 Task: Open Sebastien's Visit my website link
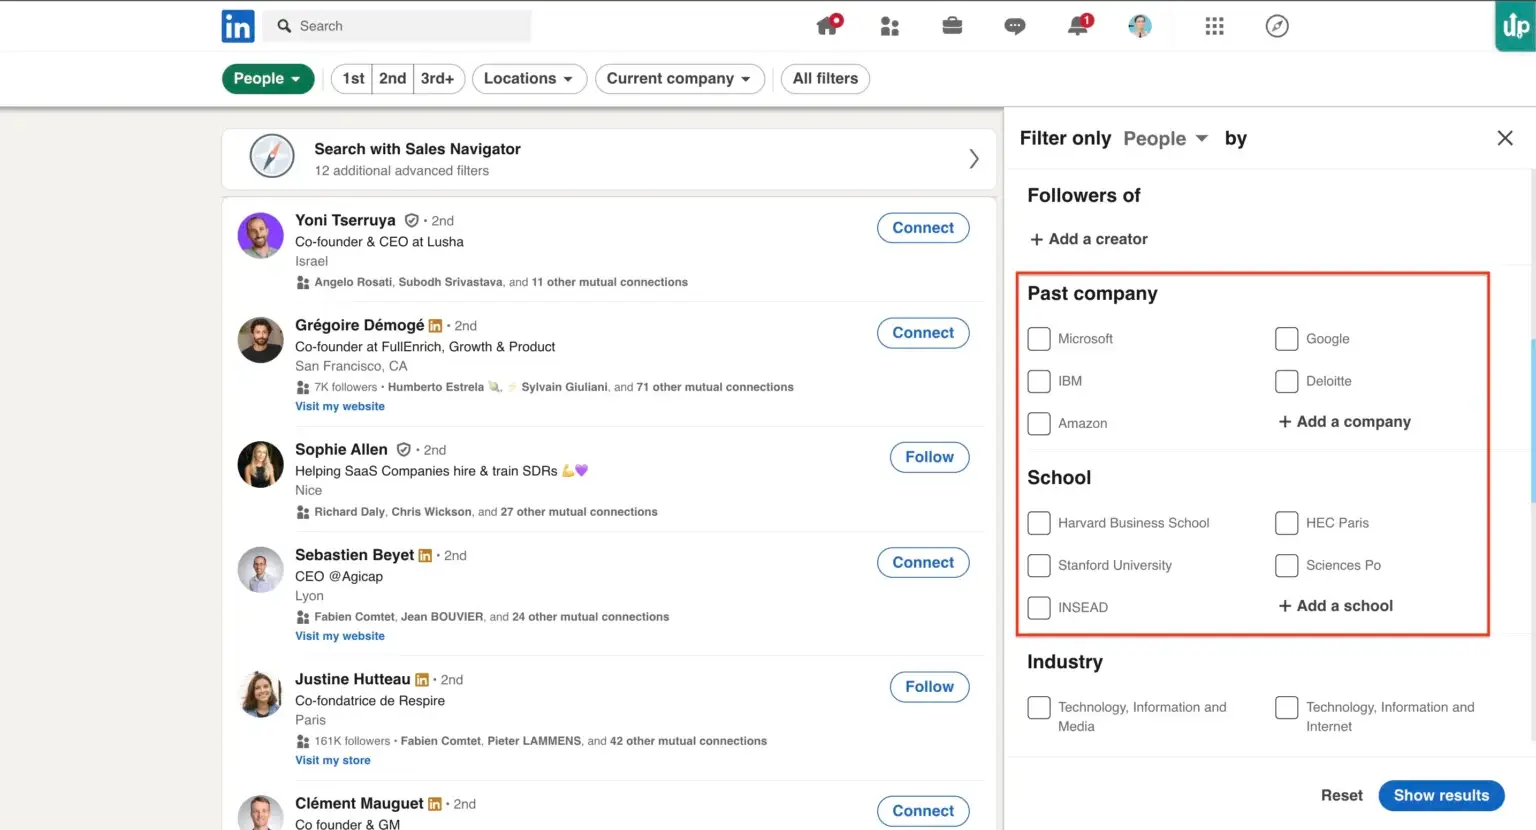pos(340,636)
